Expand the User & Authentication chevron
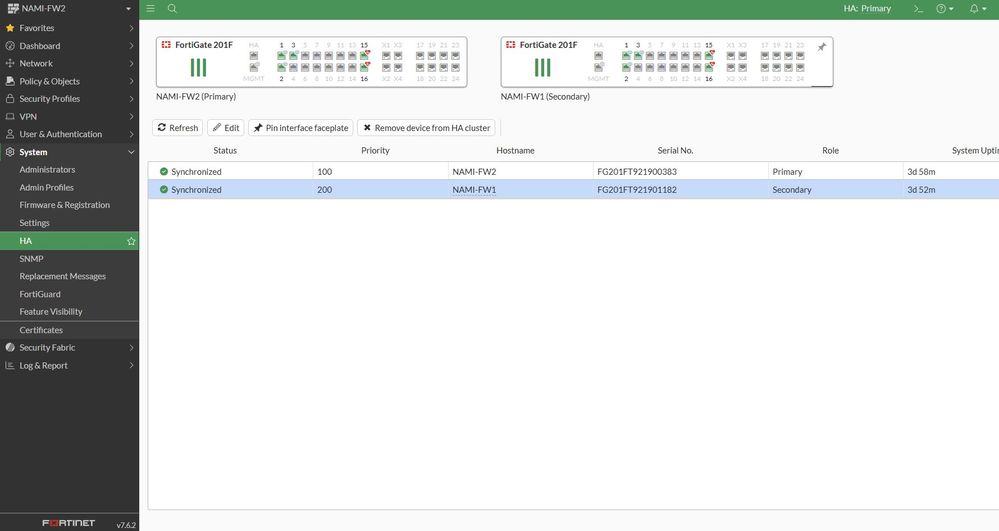The height and width of the screenshot is (531, 999). click(x=131, y=134)
